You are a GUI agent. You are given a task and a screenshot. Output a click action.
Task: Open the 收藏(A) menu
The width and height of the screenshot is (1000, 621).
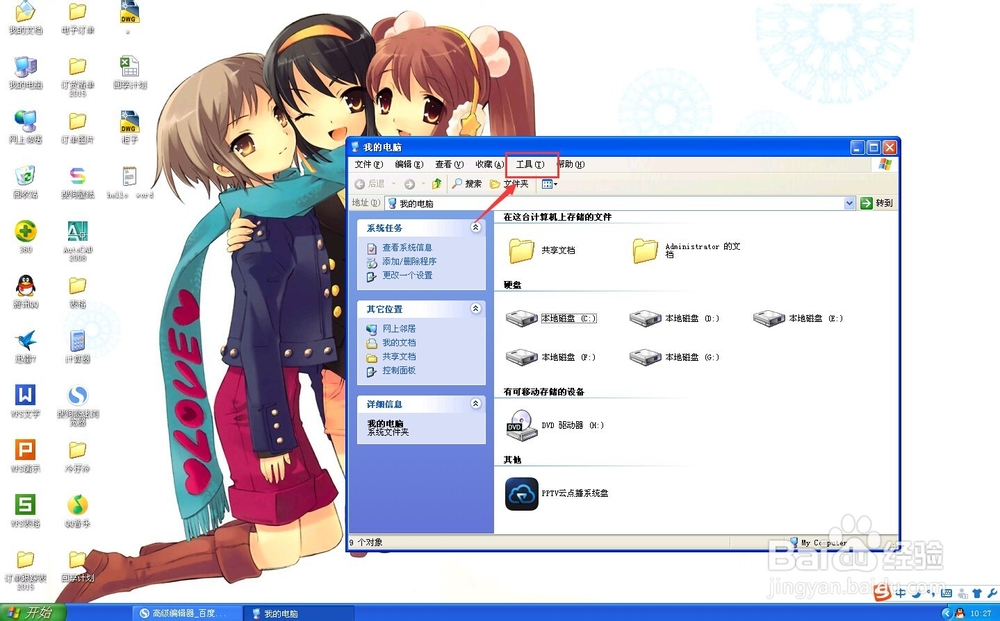[x=489, y=164]
